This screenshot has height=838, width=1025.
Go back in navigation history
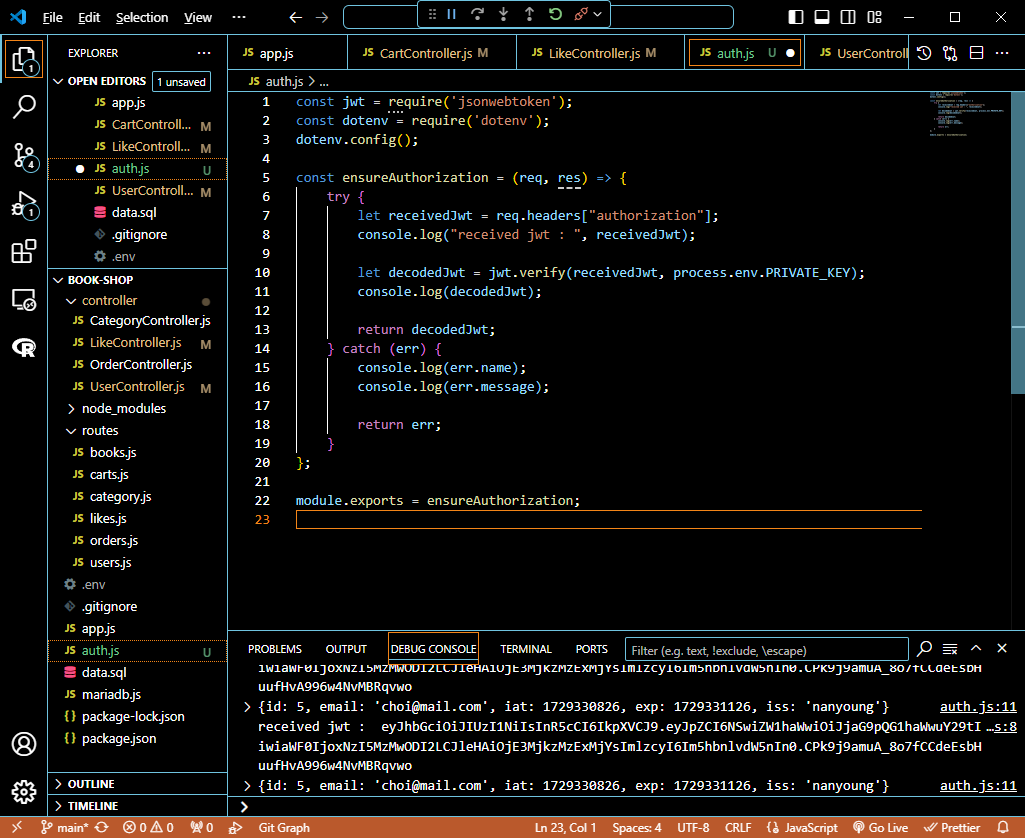tap(295, 18)
